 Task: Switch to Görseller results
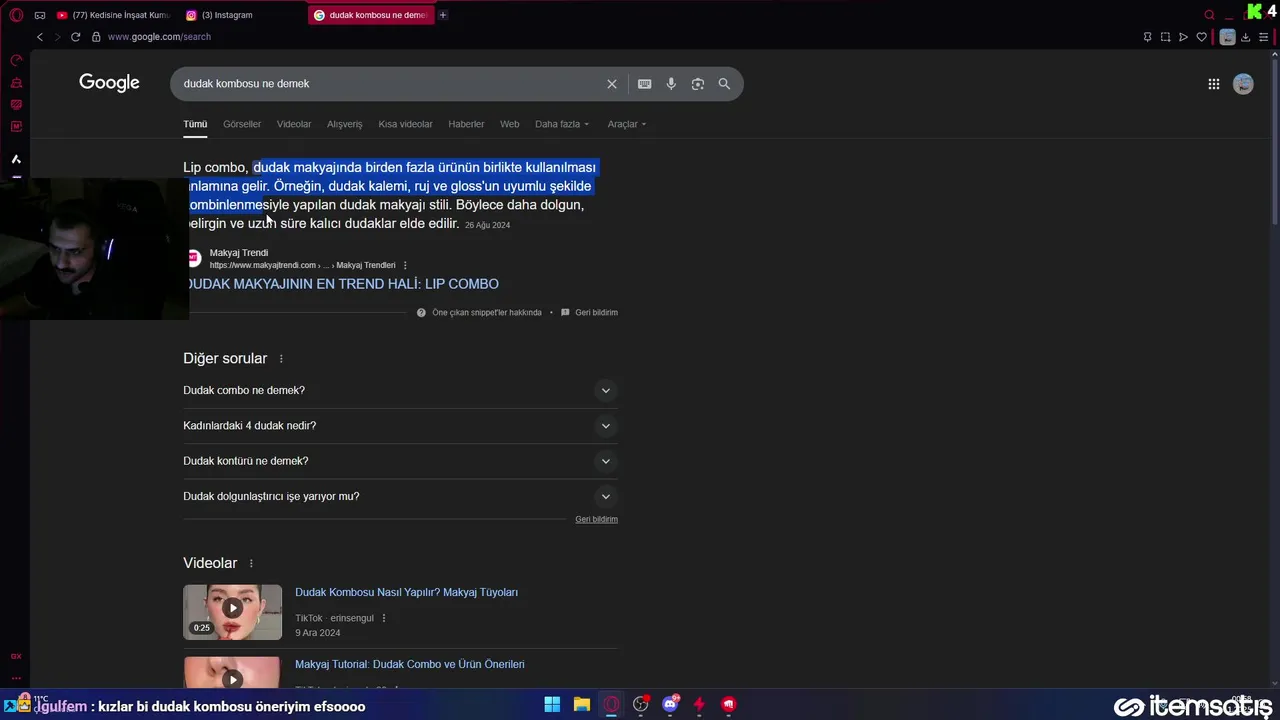click(x=242, y=124)
